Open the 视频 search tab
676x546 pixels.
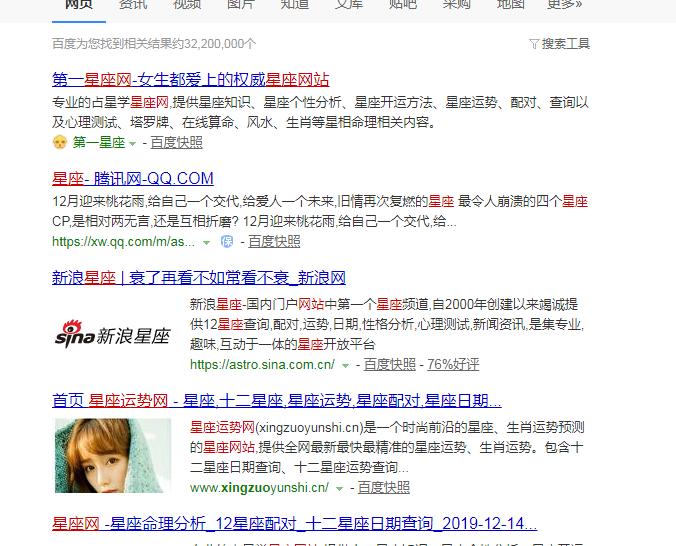click(x=187, y=4)
